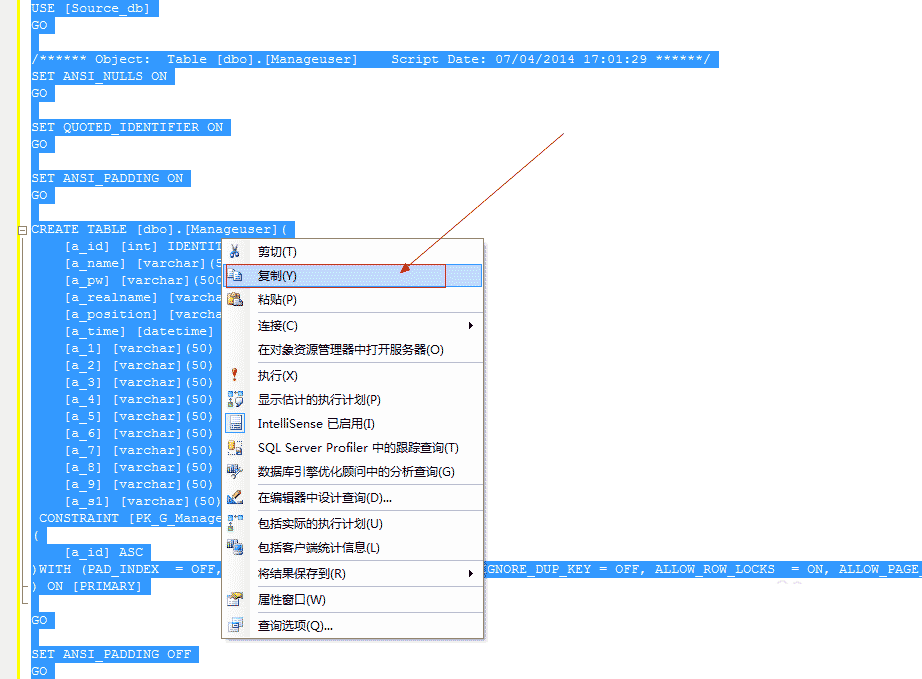Click the SET ANSI_PADDING OFF code line

[112, 654]
